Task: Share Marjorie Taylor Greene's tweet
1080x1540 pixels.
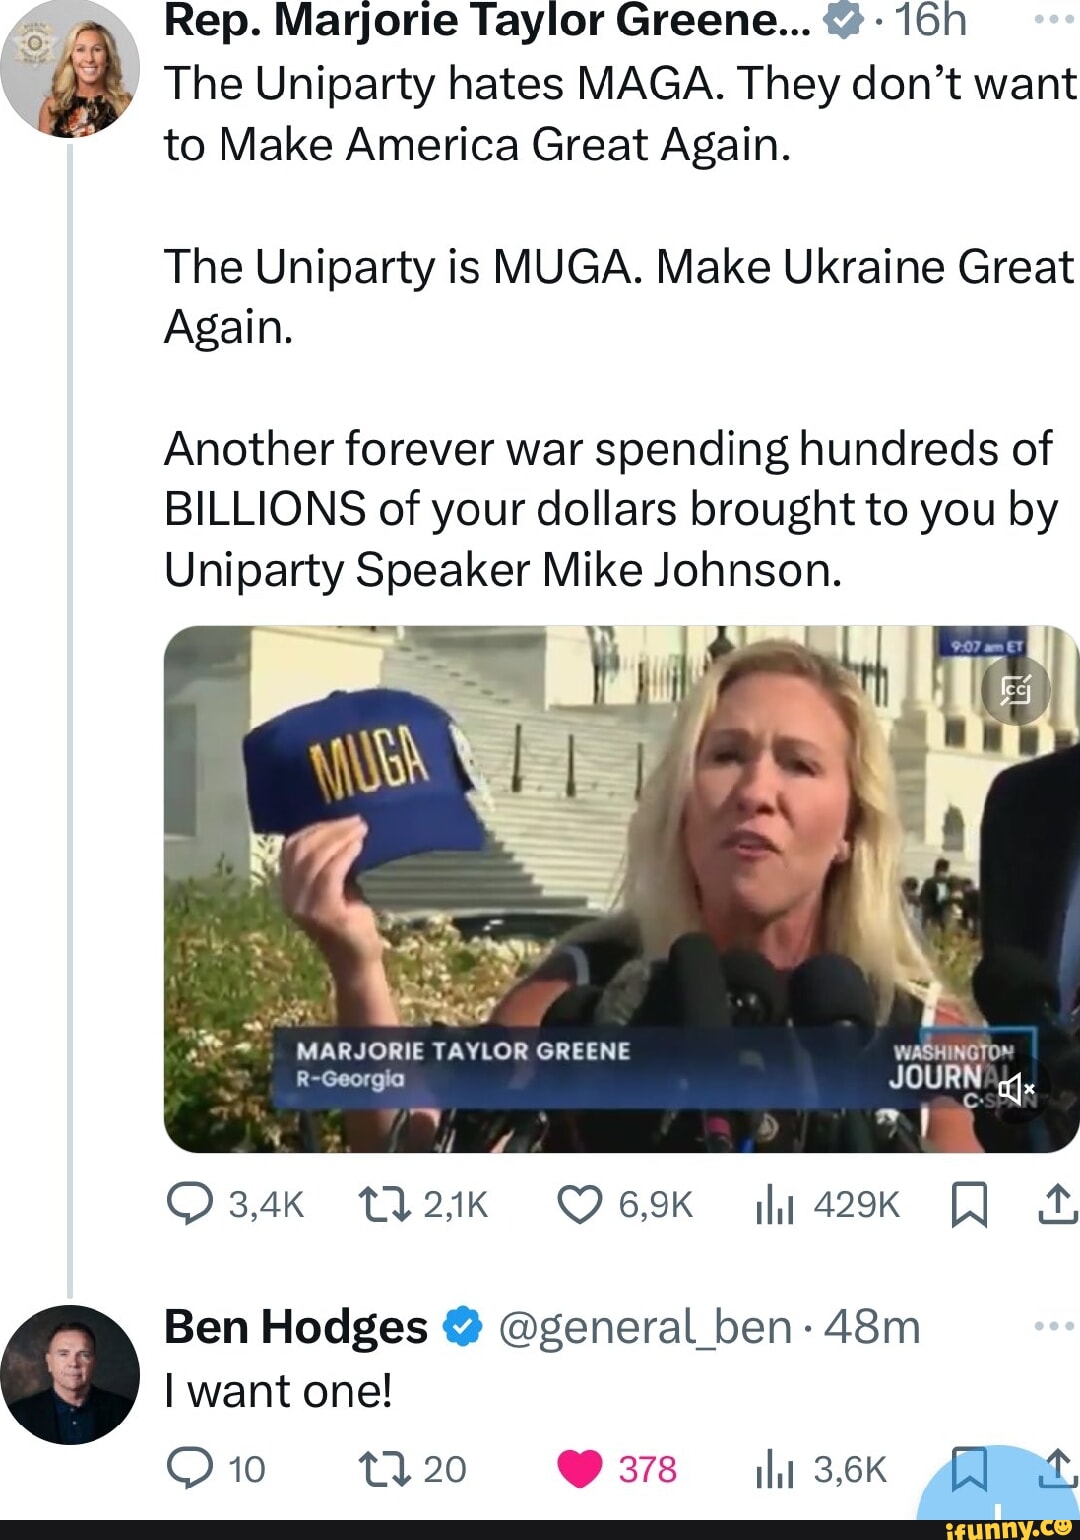Action: tap(1056, 1204)
